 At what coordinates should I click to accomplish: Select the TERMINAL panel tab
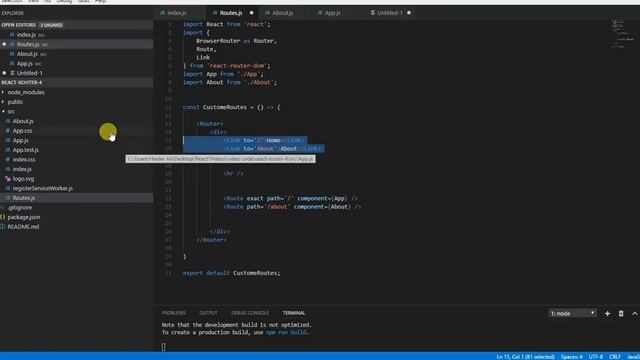click(x=294, y=313)
